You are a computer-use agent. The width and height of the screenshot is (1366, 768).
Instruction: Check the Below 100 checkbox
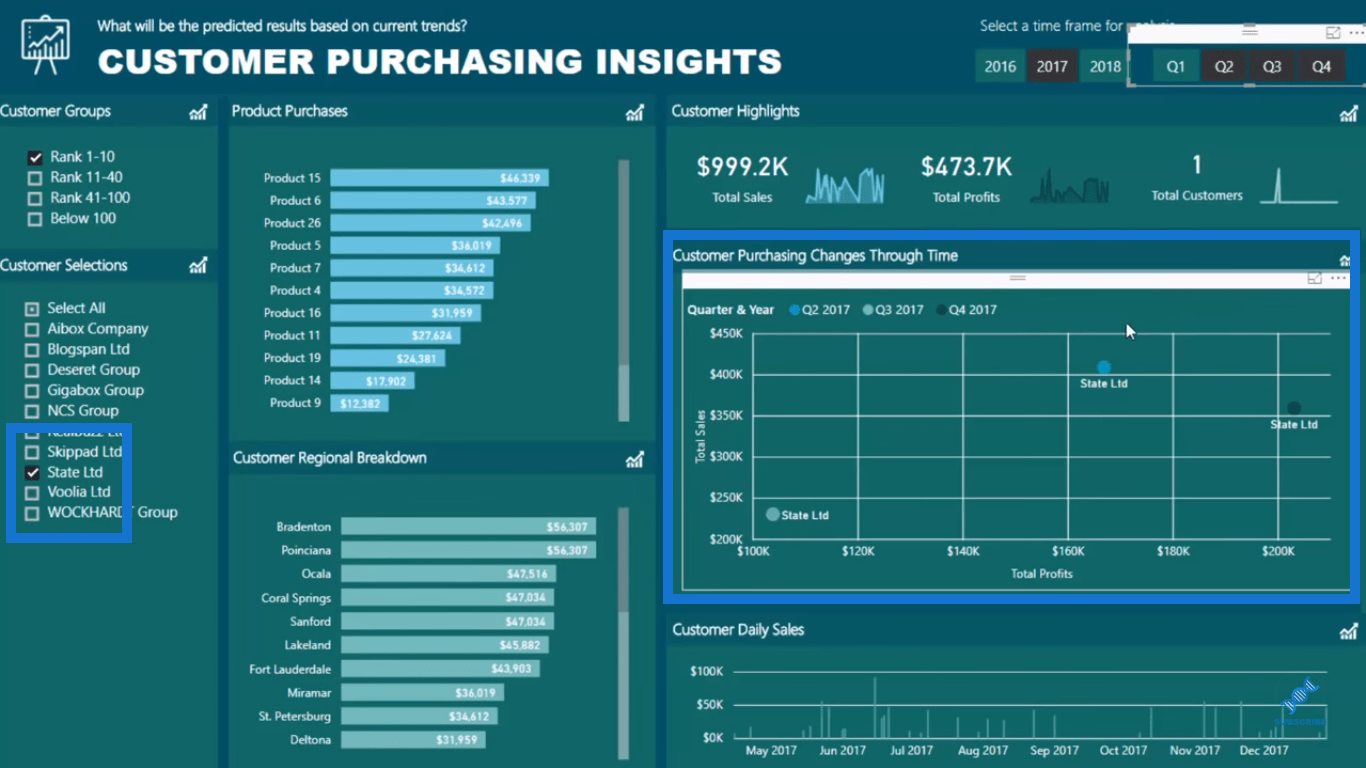[x=35, y=219]
